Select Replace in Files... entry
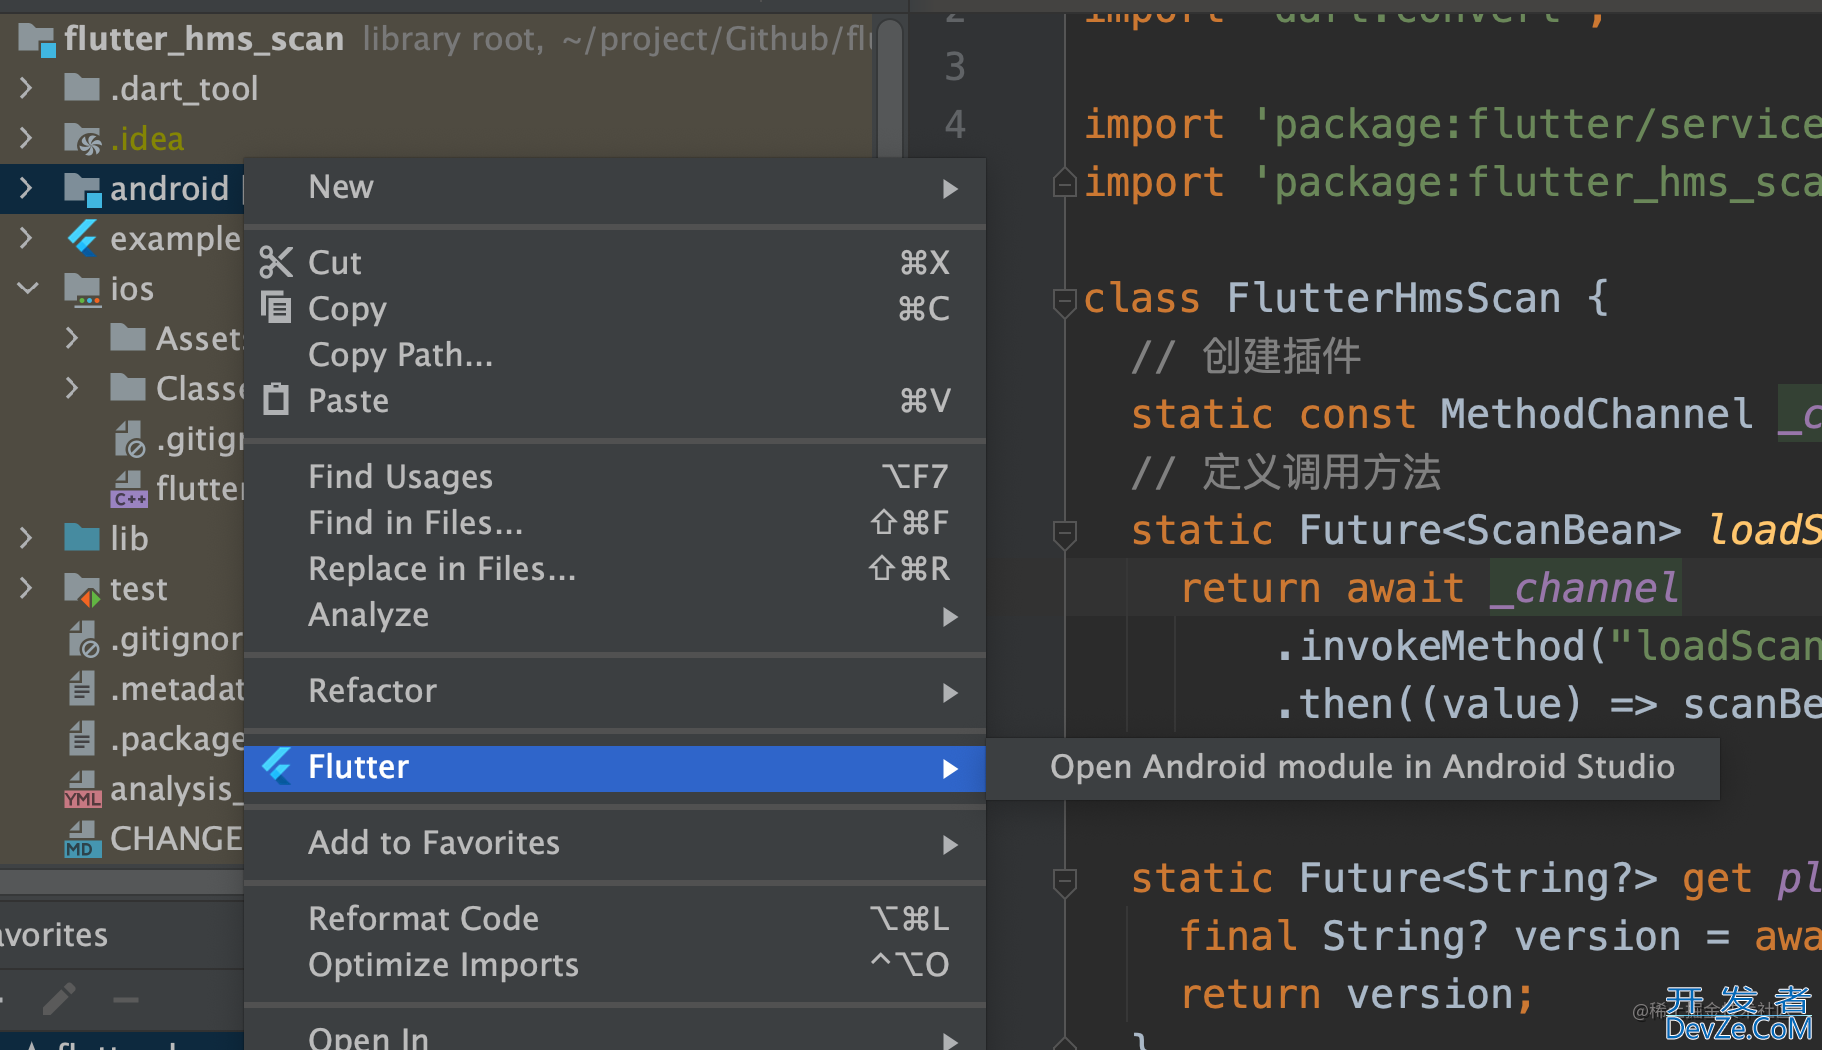 [614, 568]
